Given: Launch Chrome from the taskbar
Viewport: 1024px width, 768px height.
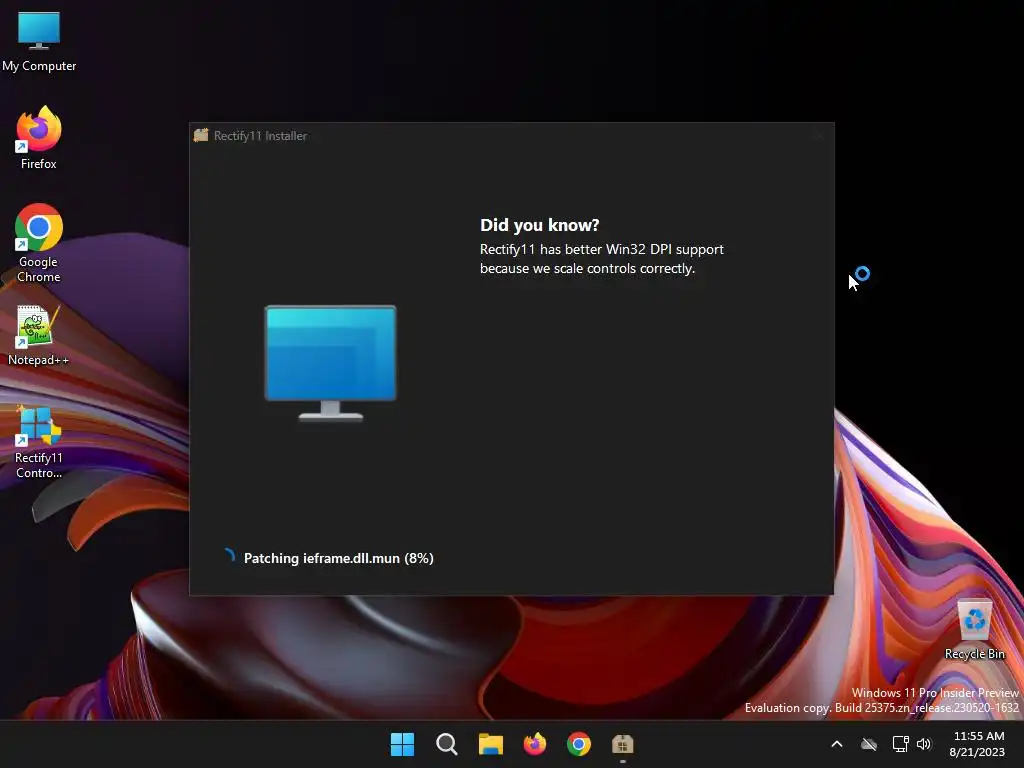Looking at the screenshot, I should [579, 744].
